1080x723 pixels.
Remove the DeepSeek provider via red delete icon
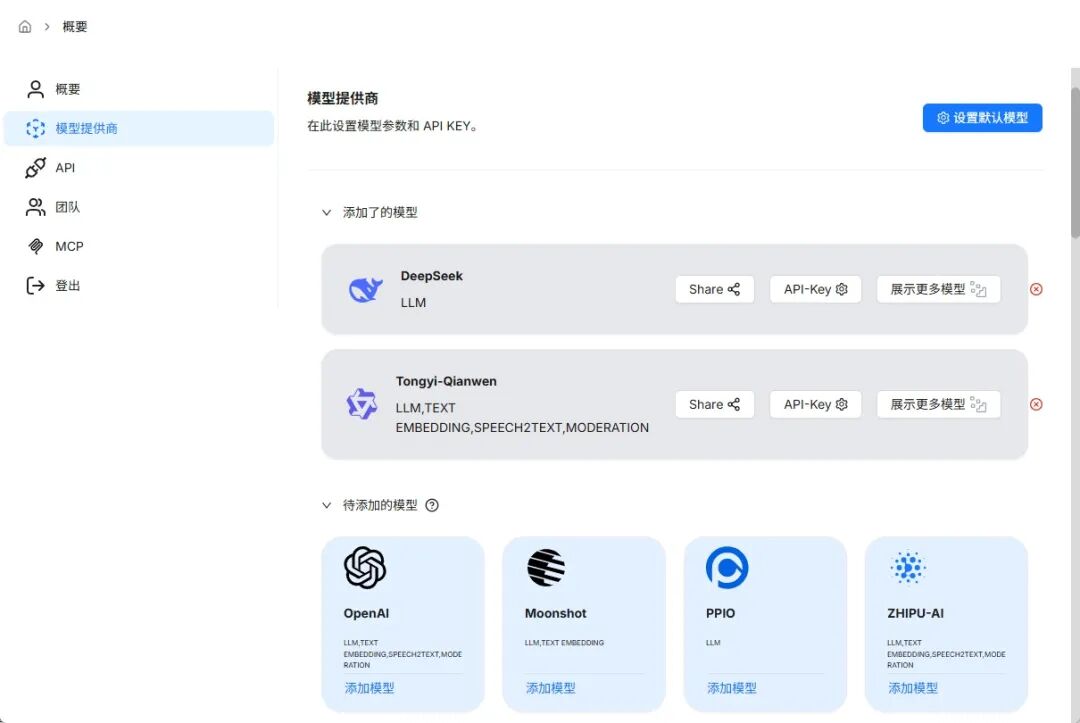(1036, 289)
